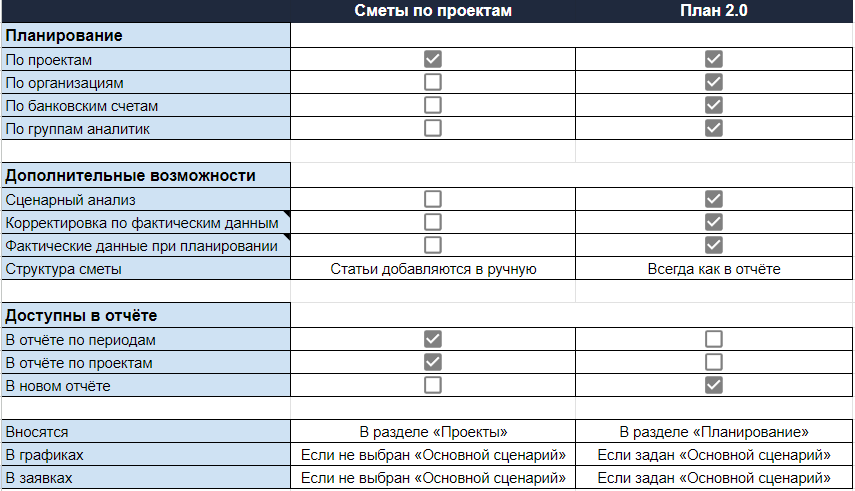This screenshot has height=491, width=855.
Task: Toggle «В отчёте по проектам» for Сметы по проектам
Action: point(433,362)
